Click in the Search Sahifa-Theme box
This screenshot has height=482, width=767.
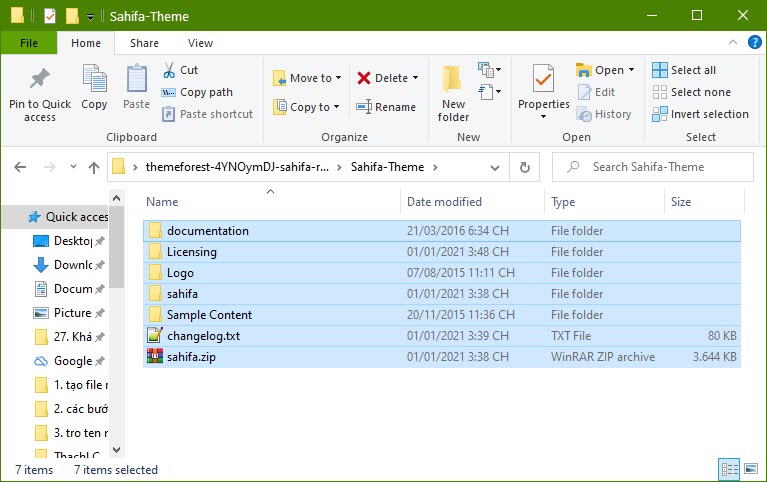coord(653,167)
